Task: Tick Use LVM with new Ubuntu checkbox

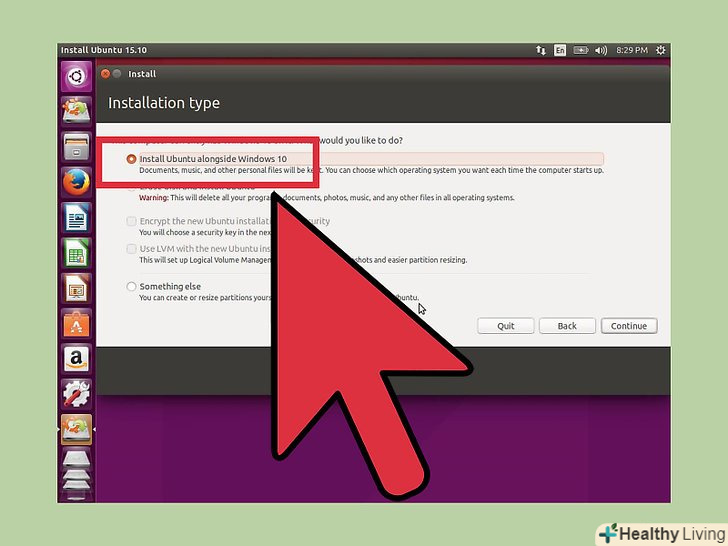Action: coord(131,248)
